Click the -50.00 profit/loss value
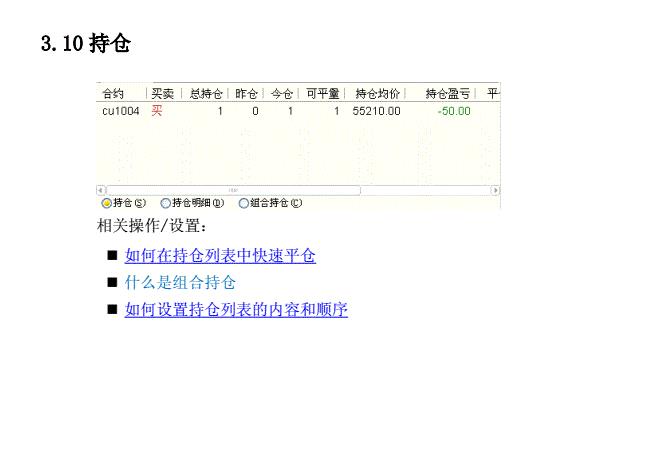The height and width of the screenshot is (453, 660). click(x=454, y=111)
